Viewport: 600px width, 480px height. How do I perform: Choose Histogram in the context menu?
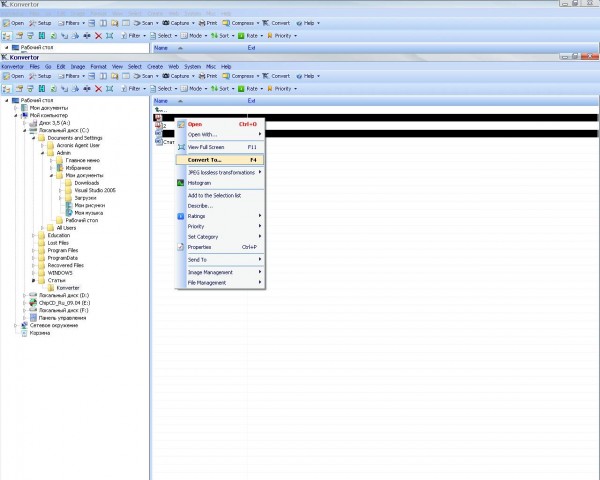tap(220, 183)
